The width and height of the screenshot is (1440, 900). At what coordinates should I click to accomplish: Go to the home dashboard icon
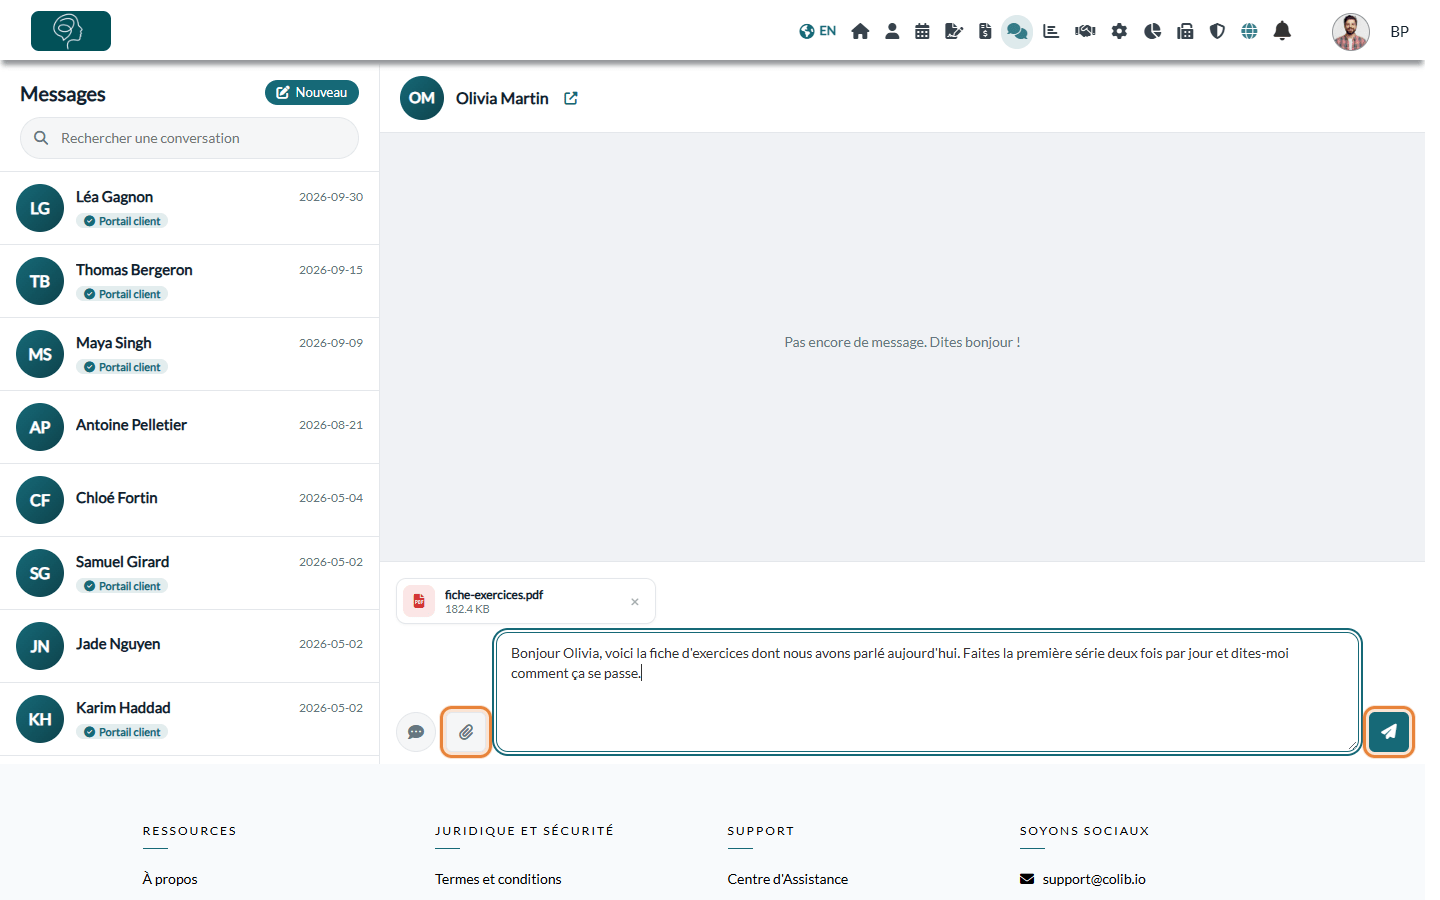coord(860,31)
